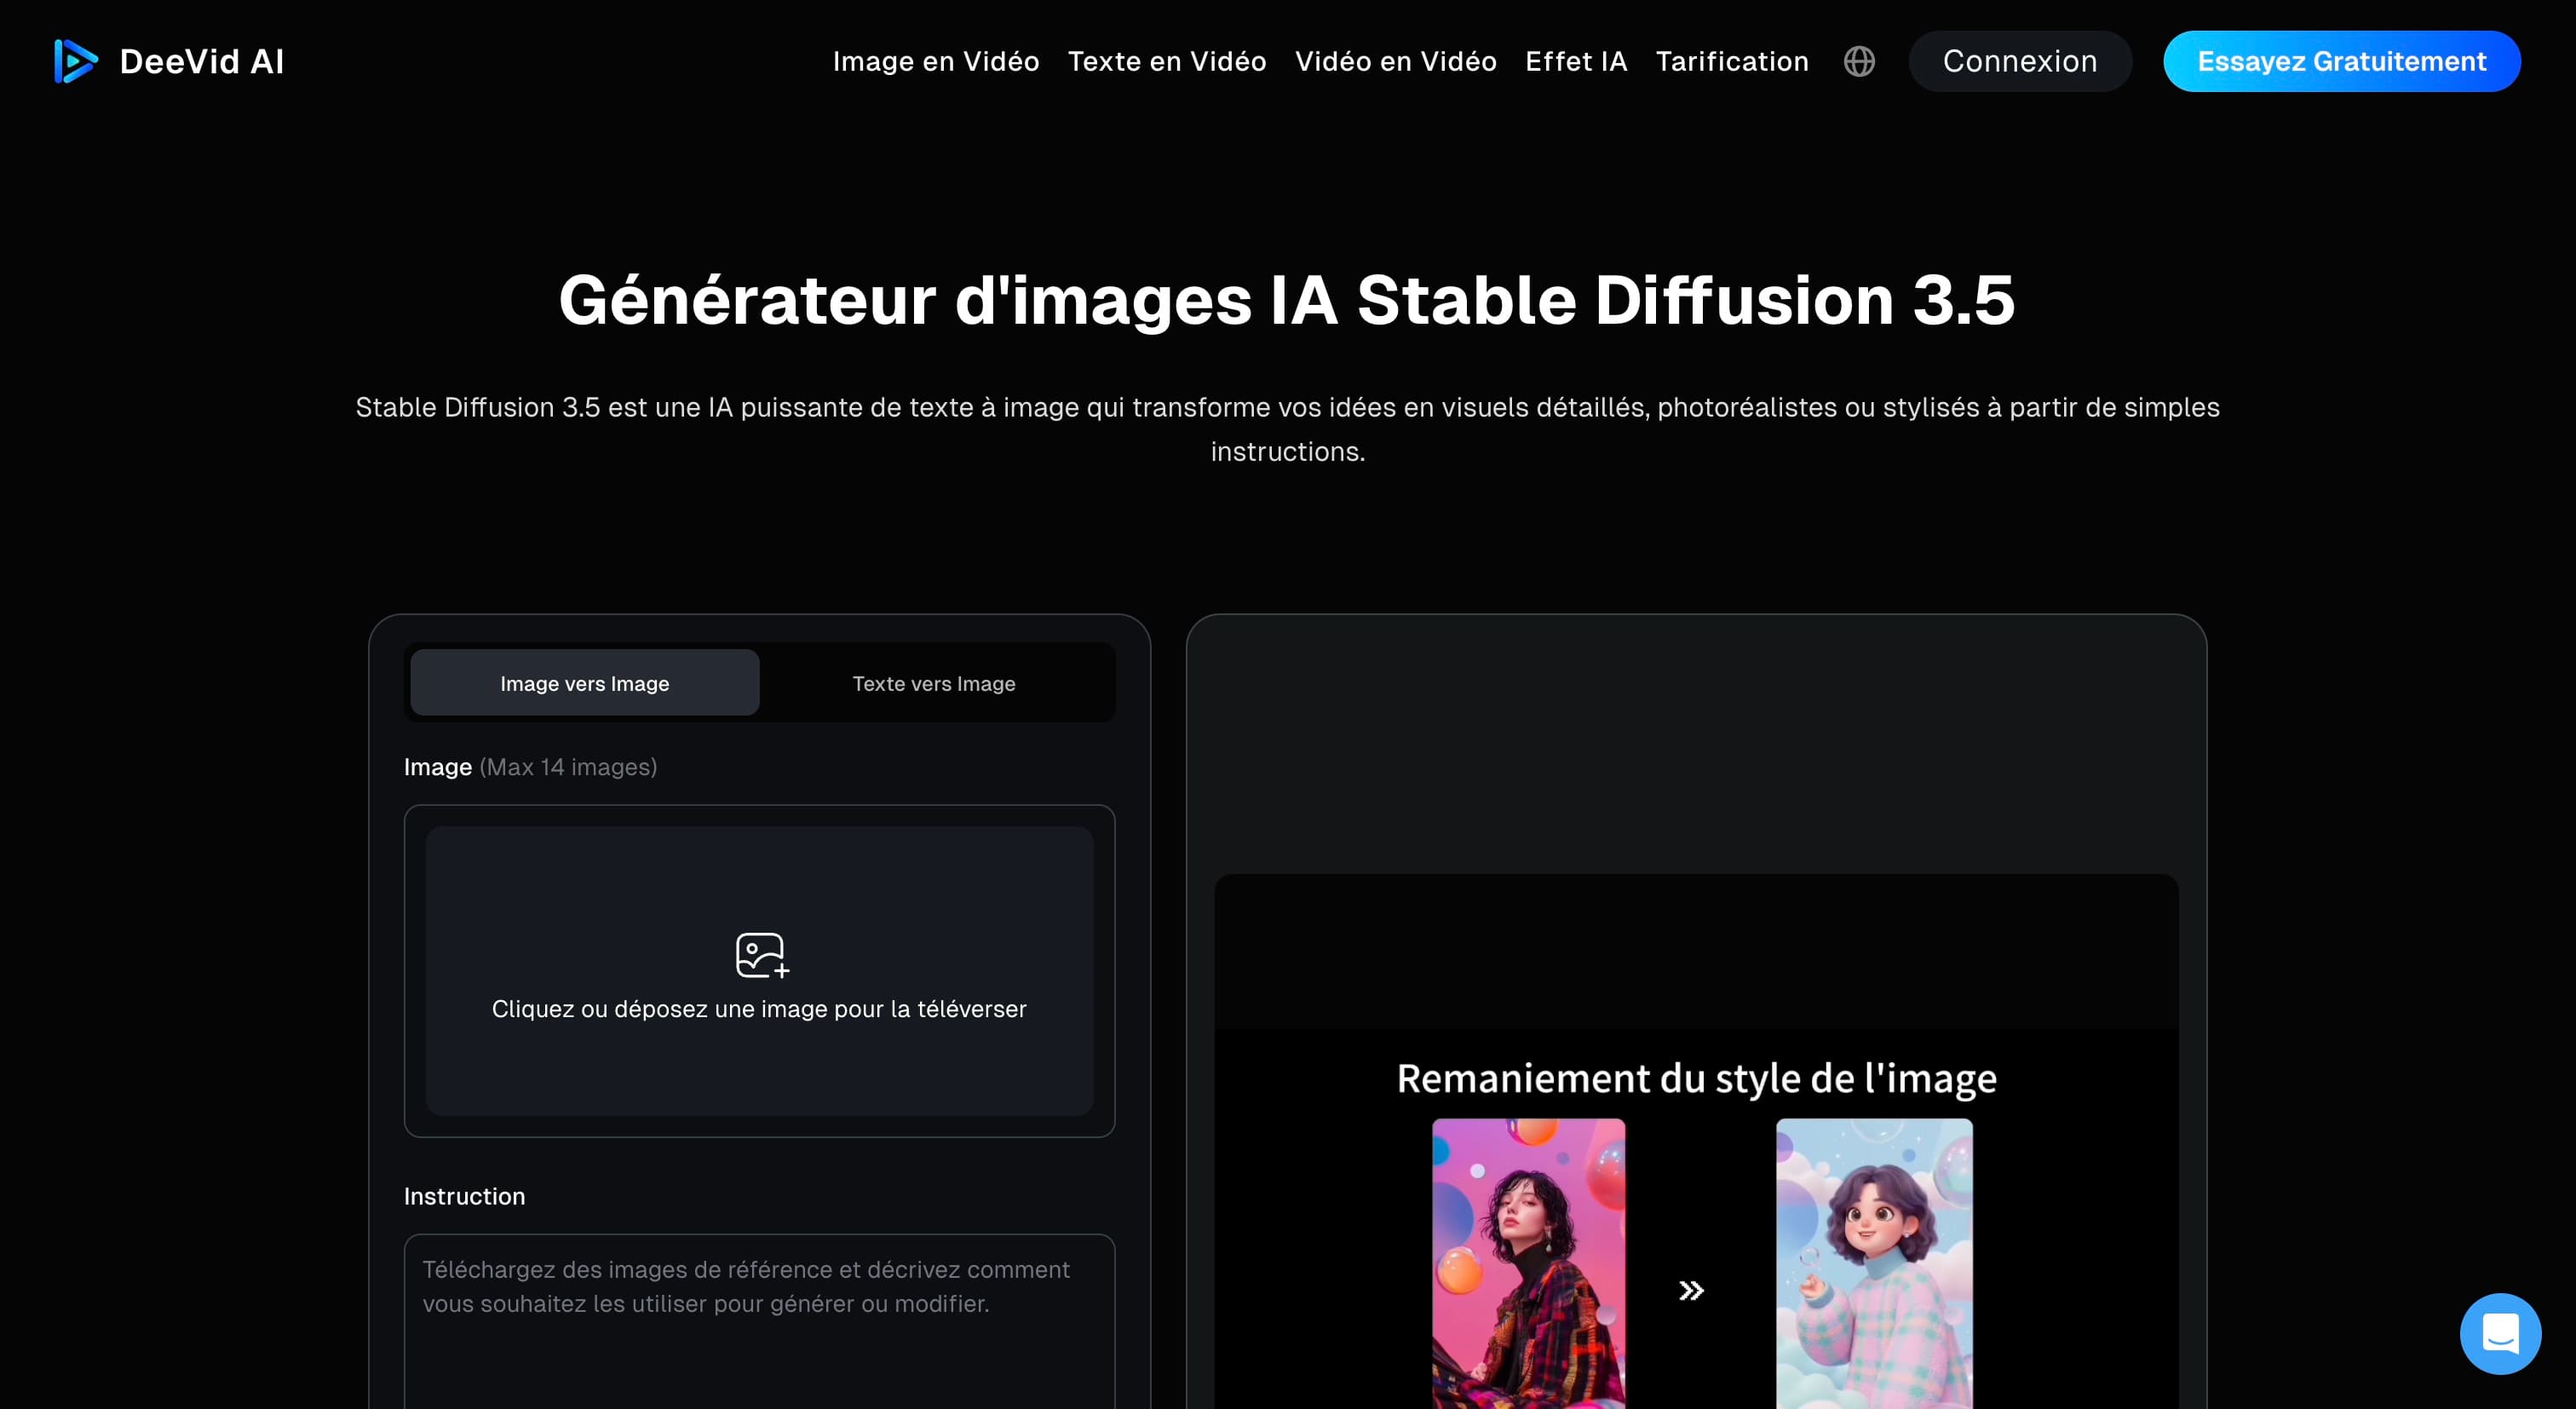Click the DeeVid AI brand name

(202, 61)
